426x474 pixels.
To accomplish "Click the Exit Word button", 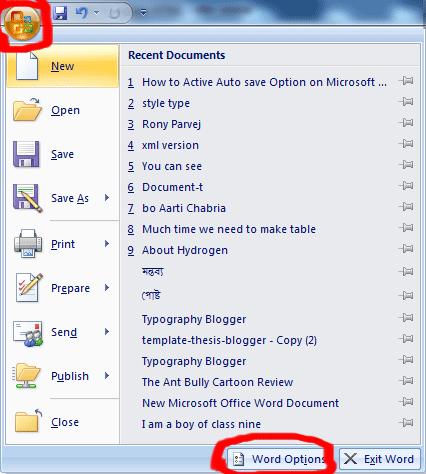I will pos(380,459).
